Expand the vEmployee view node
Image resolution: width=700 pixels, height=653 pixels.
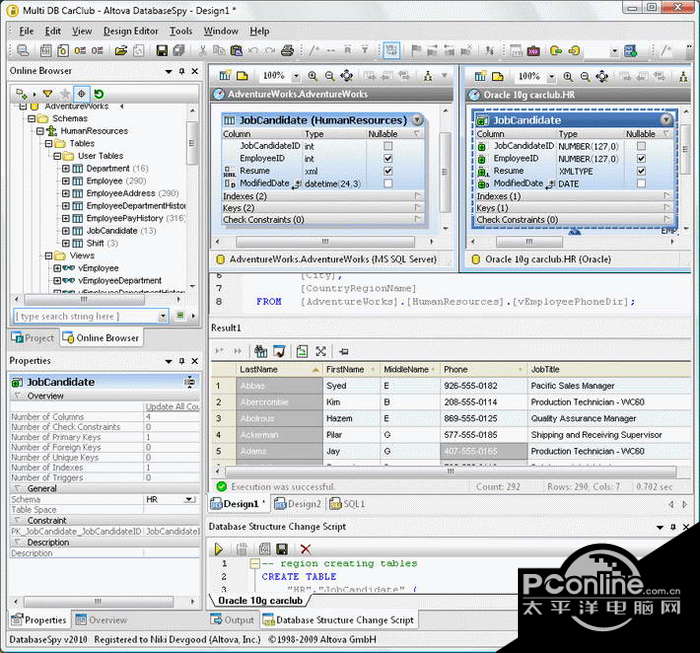(x=57, y=268)
